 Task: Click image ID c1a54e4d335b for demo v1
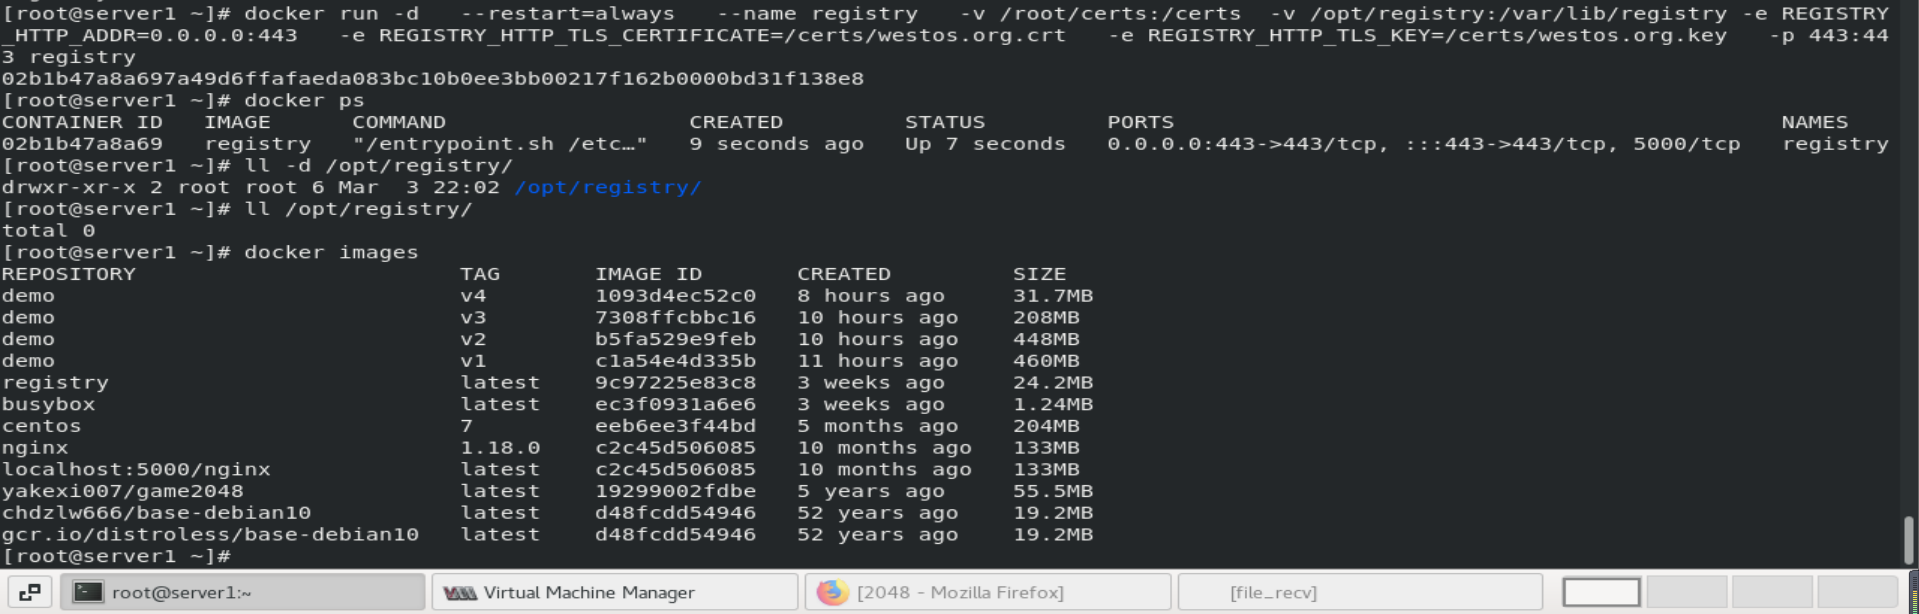tap(675, 361)
